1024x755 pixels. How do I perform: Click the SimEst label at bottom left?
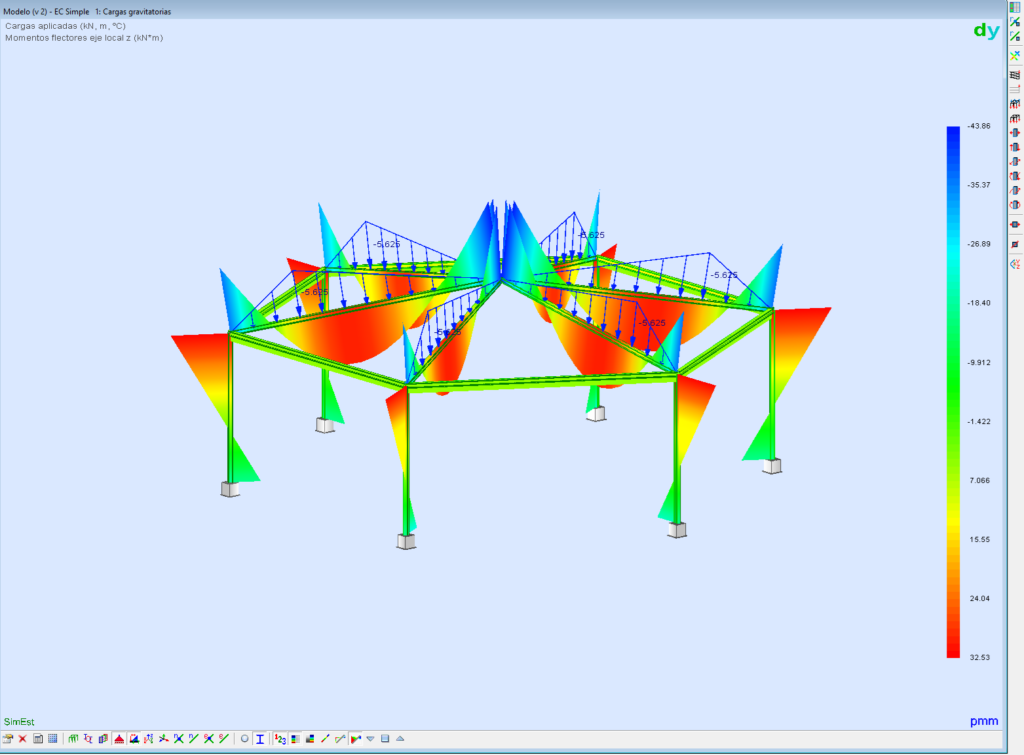[18, 721]
